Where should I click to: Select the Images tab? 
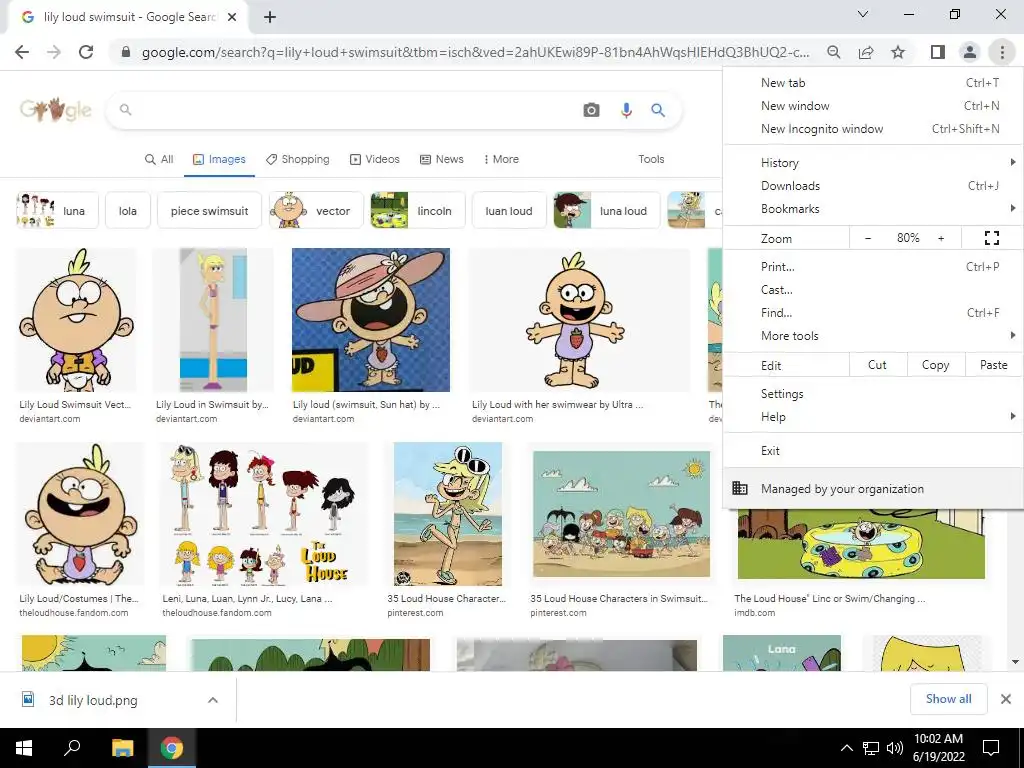click(x=219, y=159)
